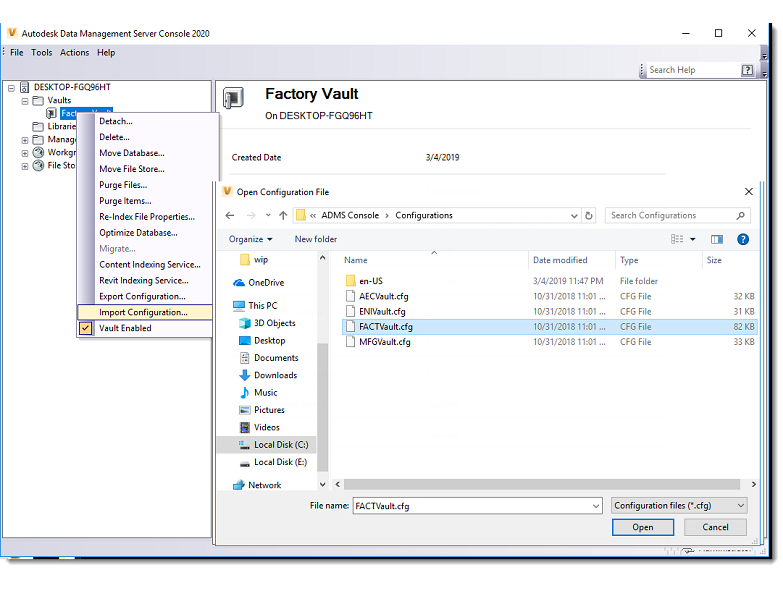This screenshot has height=589, width=783.
Task: Refresh the Configurations folder listing
Action: coord(589,216)
